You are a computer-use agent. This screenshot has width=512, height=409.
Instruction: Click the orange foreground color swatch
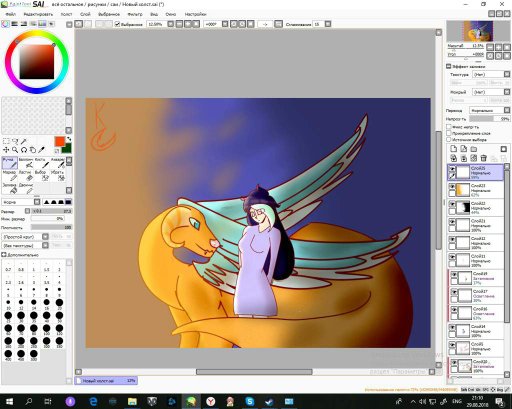[59, 141]
